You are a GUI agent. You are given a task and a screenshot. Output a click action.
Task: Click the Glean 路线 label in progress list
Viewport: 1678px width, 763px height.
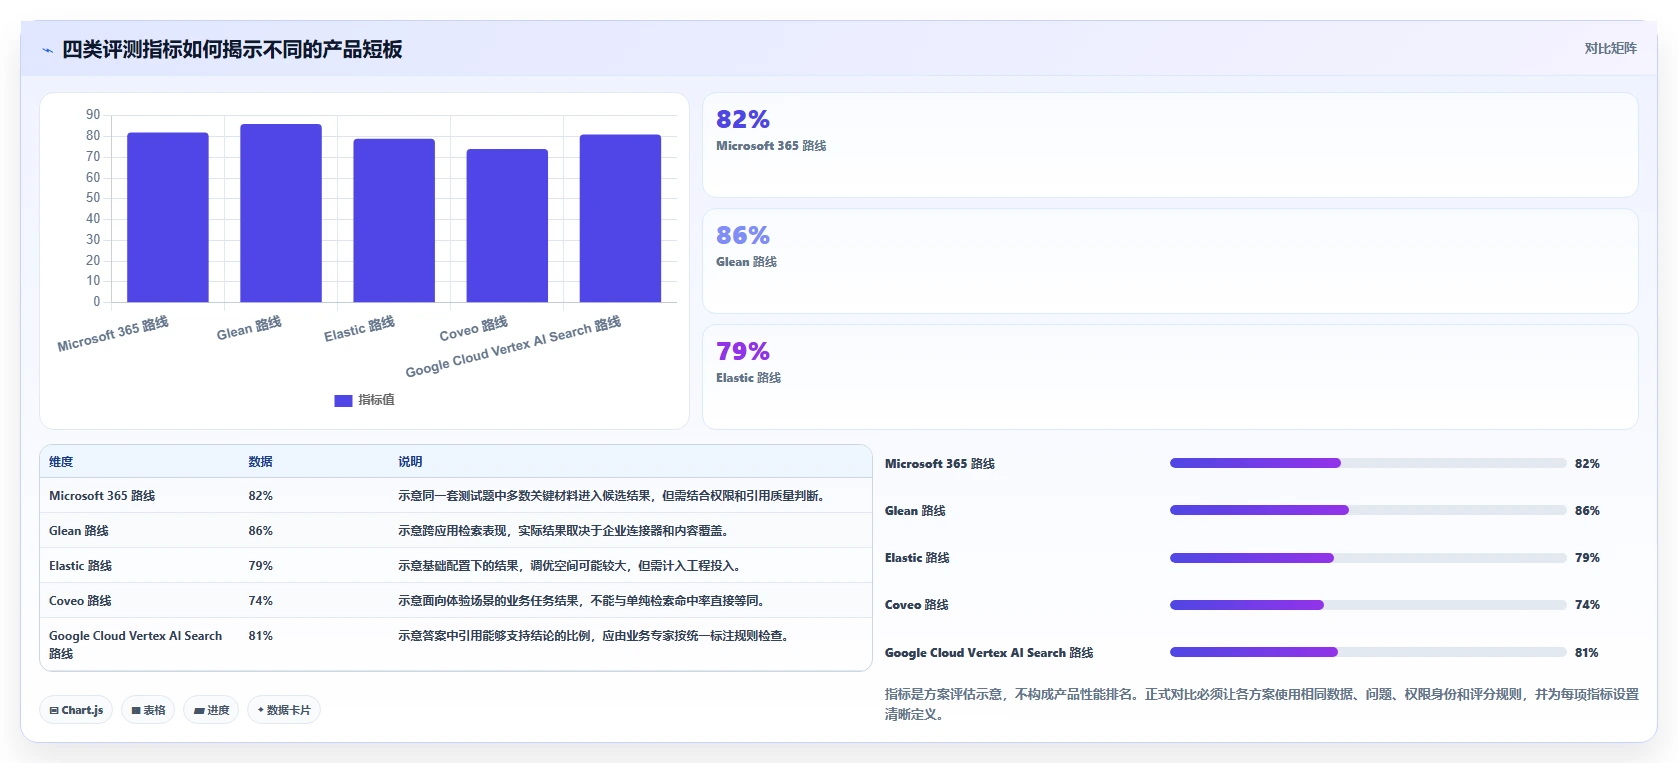coord(915,511)
